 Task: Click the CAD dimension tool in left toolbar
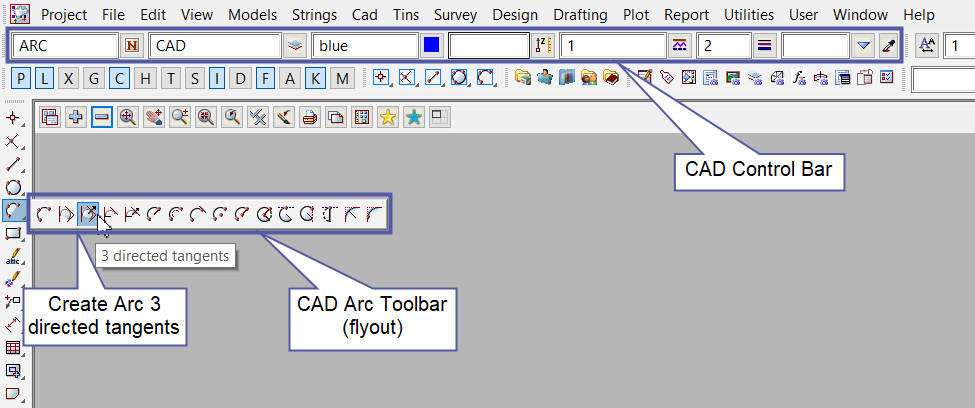[x=13, y=325]
